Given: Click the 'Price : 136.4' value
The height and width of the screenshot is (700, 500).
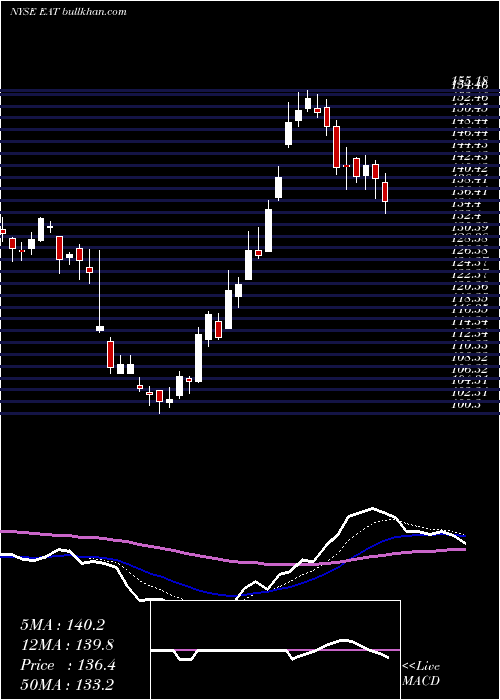Looking at the screenshot, I should click(x=68, y=665).
